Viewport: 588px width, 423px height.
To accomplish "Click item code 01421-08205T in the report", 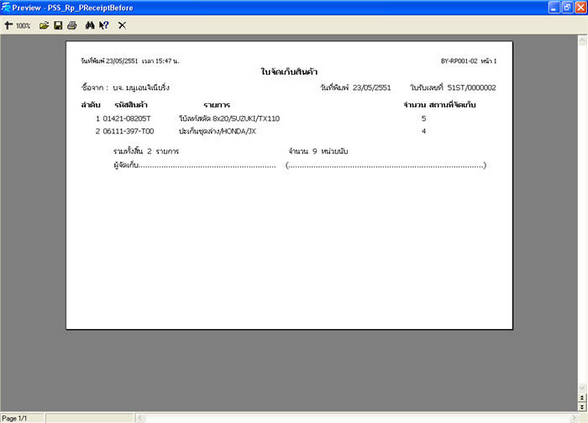I will (127, 118).
